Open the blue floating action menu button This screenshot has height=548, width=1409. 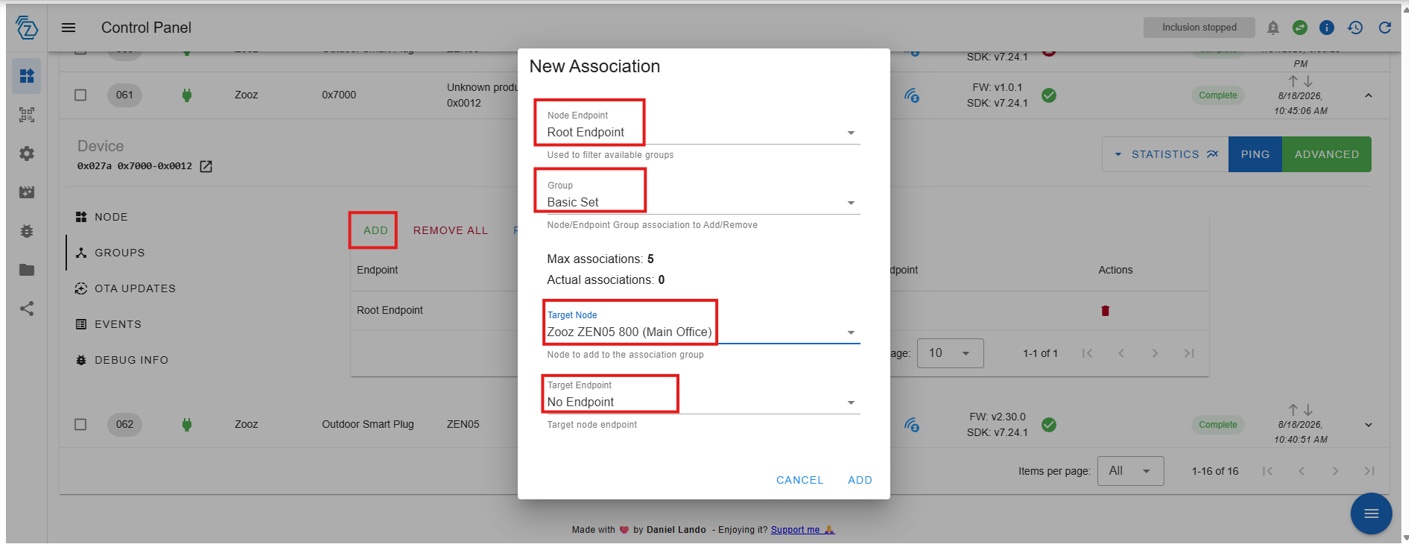coord(1371,513)
